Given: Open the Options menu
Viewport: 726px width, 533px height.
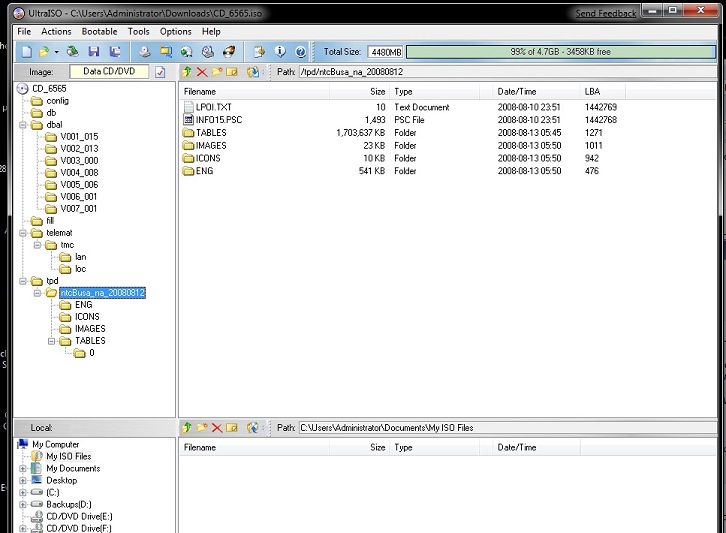Looking at the screenshot, I should (175, 31).
